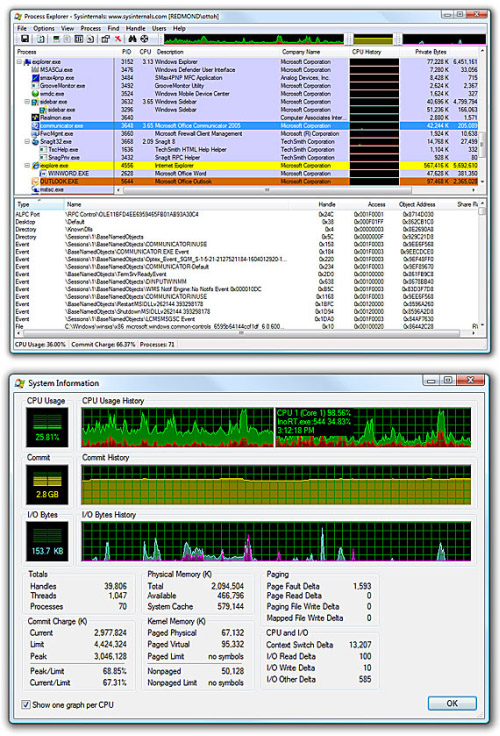Screen dimensions: 500x736
Task: Sort by the PID column header
Action: [x=126, y=52]
